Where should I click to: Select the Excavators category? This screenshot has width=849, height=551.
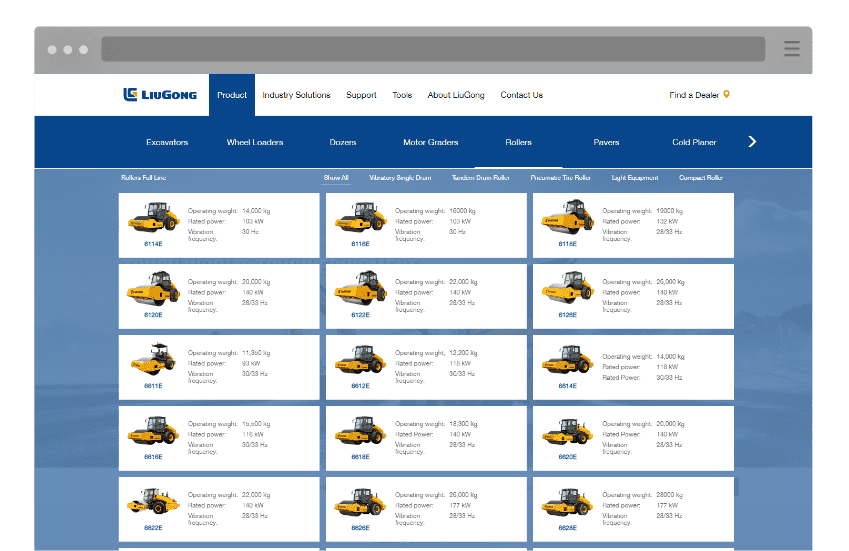click(x=167, y=142)
